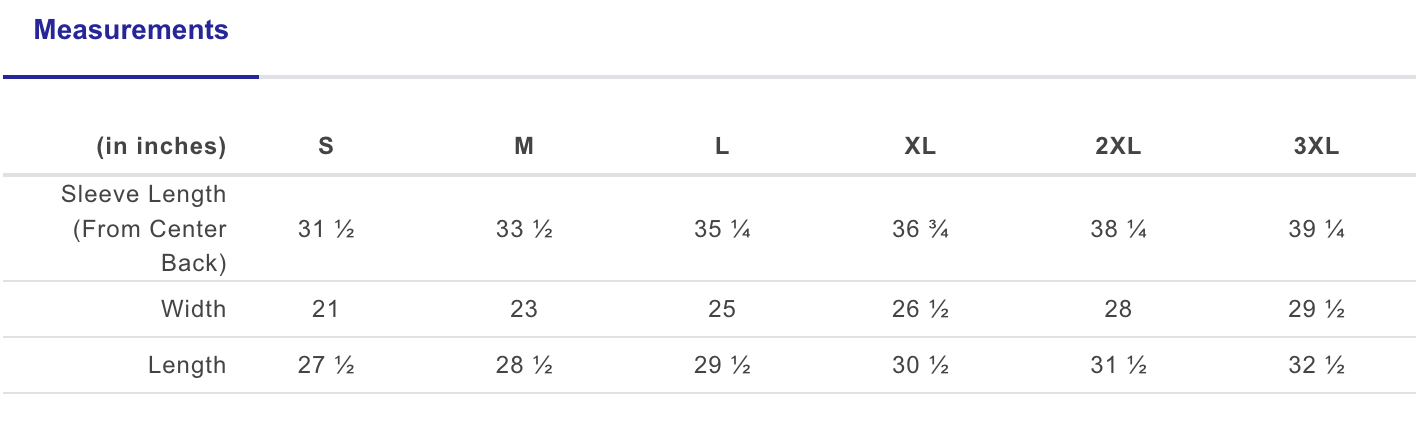The height and width of the screenshot is (437, 1421).
Task: Click the 39 ¼ sleeve length cell
Action: click(1316, 229)
